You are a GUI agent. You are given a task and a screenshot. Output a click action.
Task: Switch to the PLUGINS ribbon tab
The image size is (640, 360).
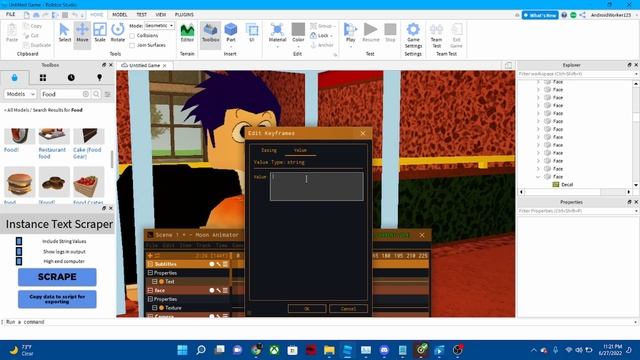[184, 15]
